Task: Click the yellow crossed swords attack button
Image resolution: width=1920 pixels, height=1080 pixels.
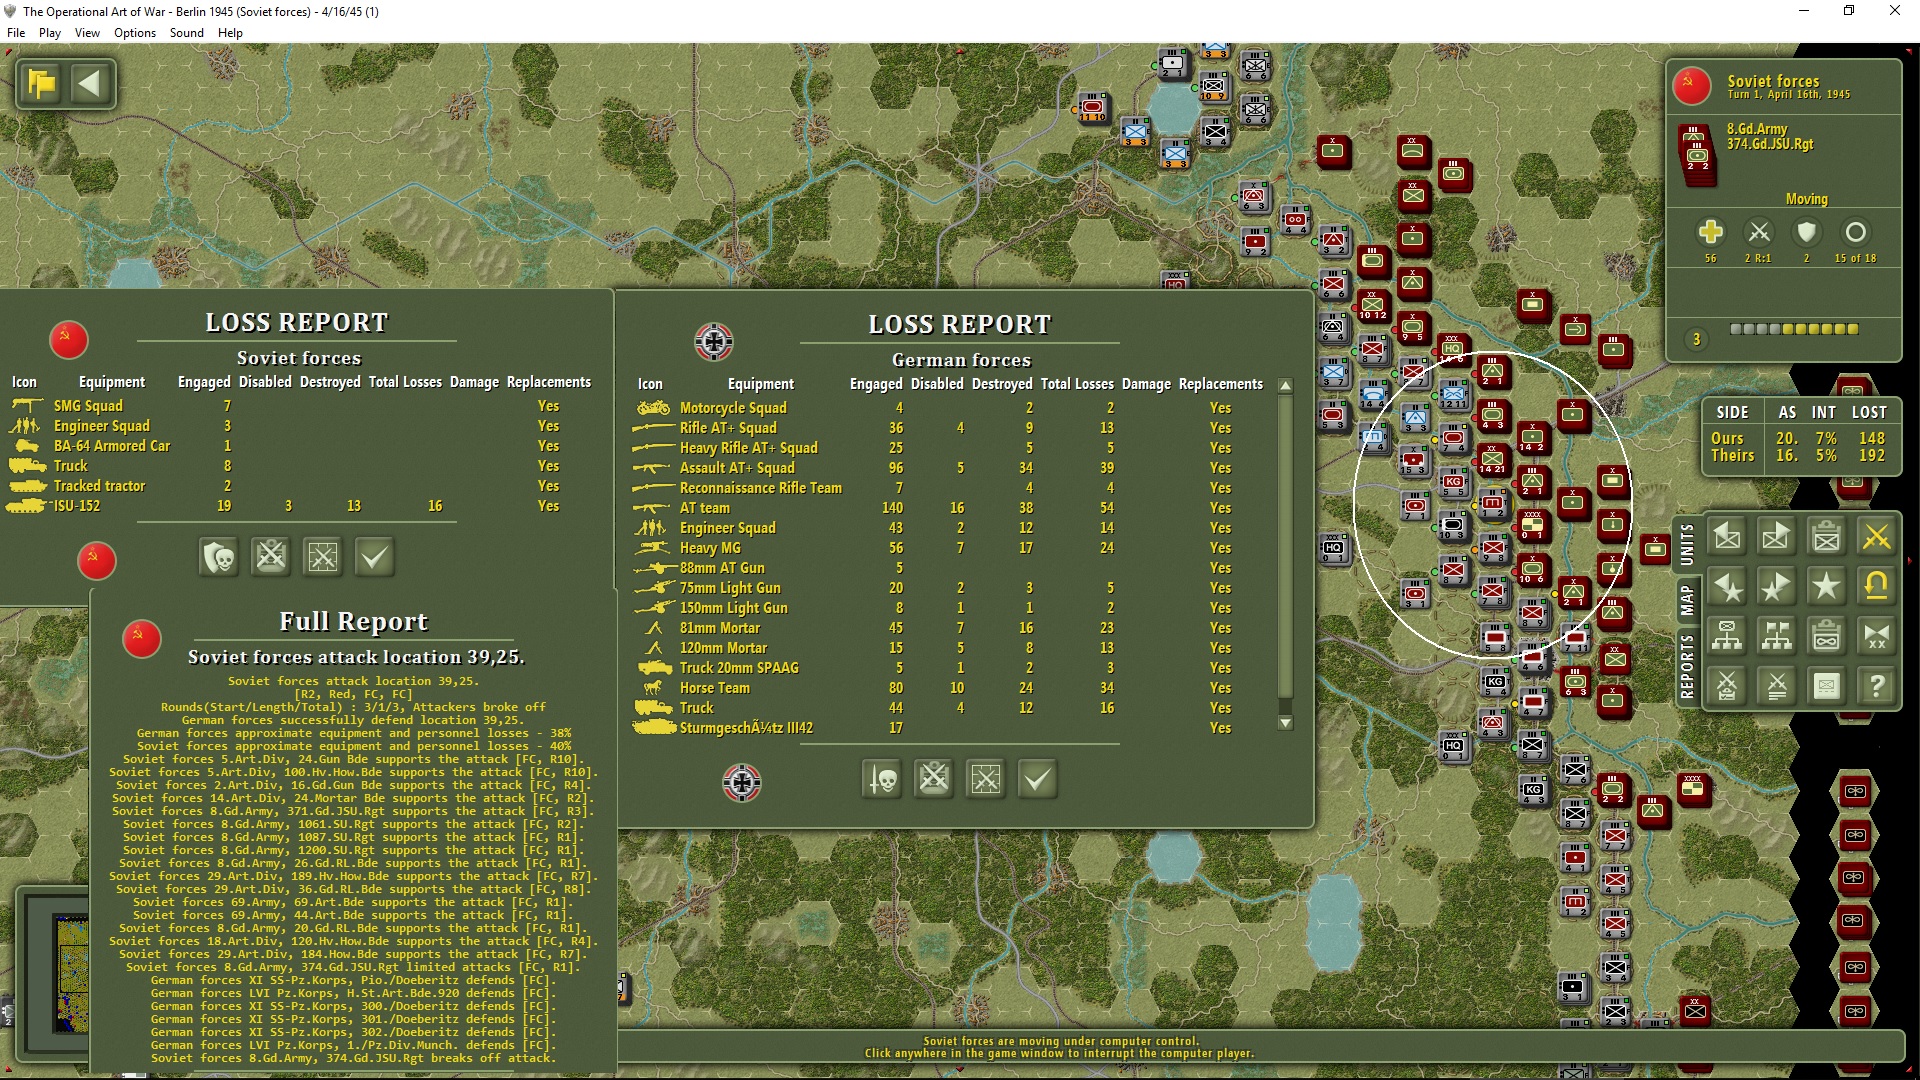Action: pyautogui.click(x=1877, y=537)
